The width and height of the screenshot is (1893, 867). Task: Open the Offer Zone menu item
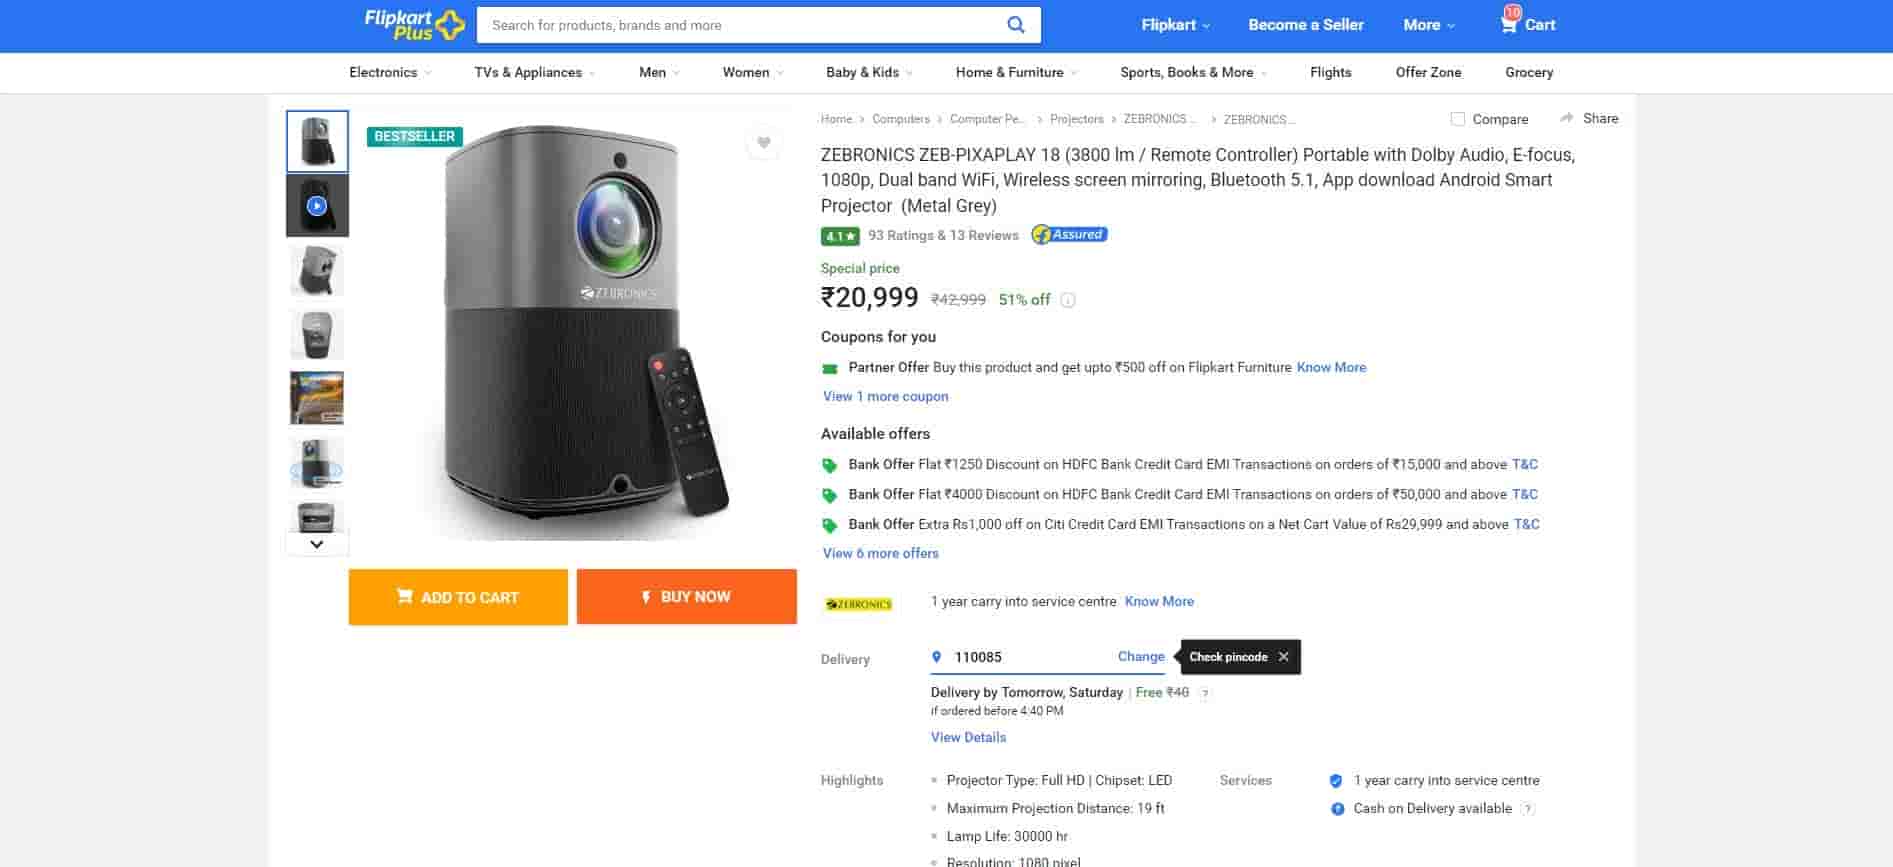[x=1428, y=72]
